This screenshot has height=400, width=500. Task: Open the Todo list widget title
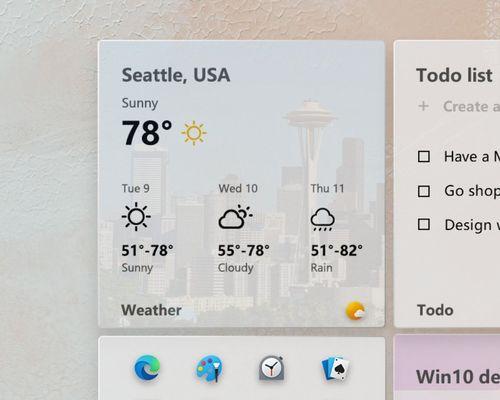pyautogui.click(x=454, y=75)
